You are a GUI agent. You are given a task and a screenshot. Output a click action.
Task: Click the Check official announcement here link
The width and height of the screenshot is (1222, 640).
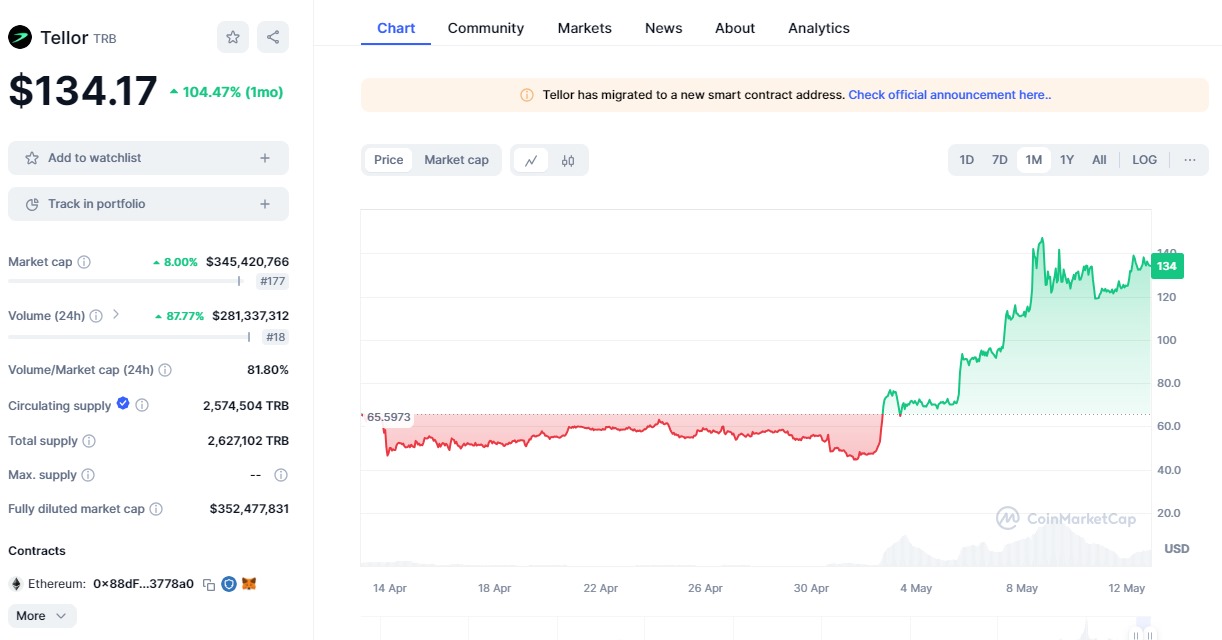coord(949,95)
